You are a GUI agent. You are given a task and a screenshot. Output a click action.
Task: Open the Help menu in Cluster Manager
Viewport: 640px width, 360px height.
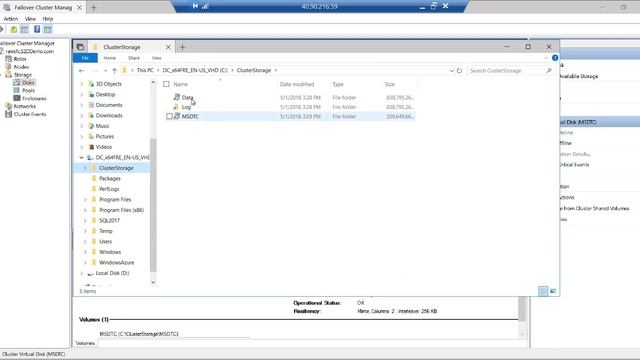48,19
